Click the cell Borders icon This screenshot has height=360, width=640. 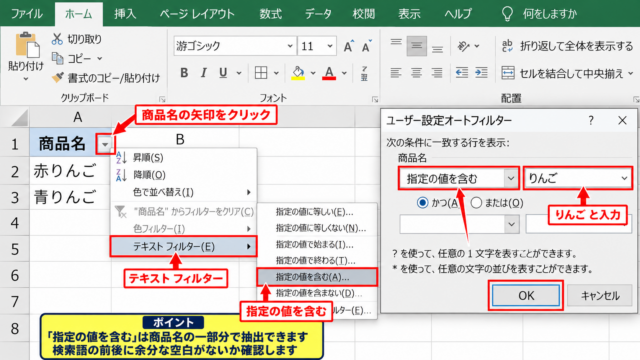(261, 73)
